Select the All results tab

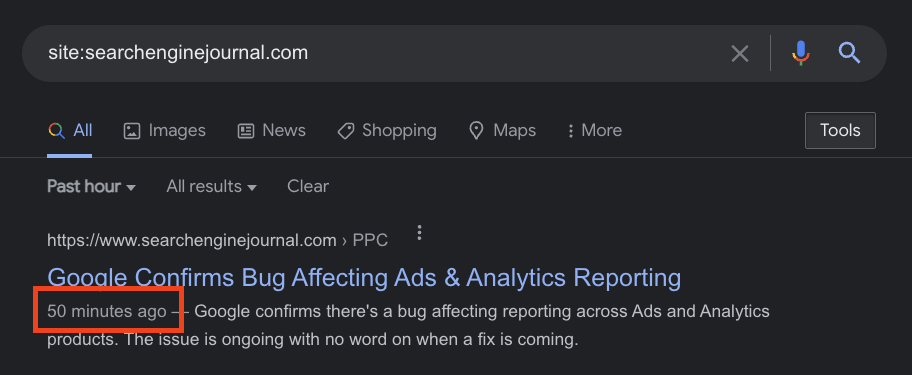(70, 130)
